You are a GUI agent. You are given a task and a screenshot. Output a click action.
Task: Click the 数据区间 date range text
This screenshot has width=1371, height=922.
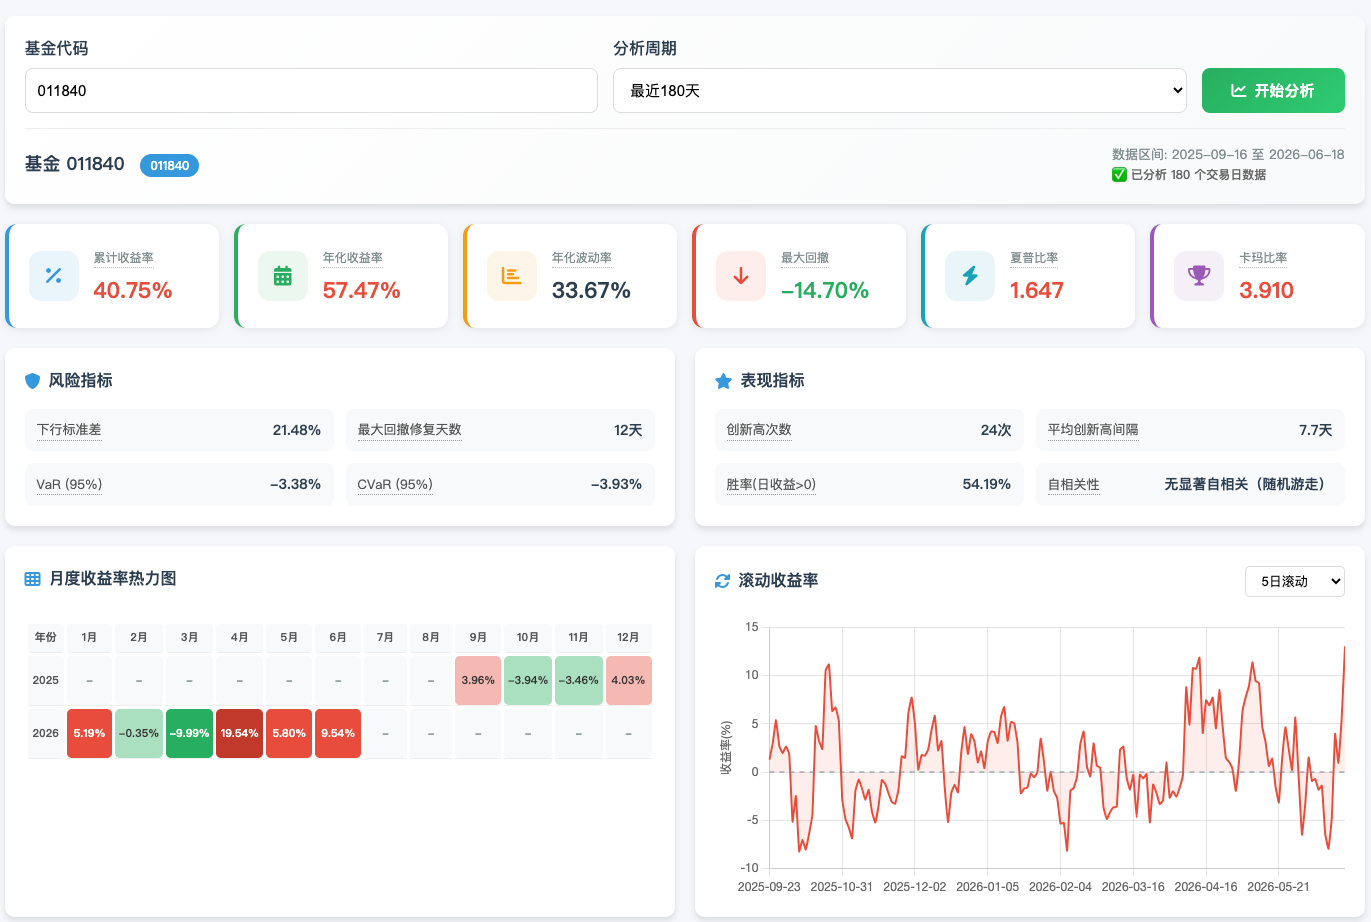click(x=1228, y=155)
